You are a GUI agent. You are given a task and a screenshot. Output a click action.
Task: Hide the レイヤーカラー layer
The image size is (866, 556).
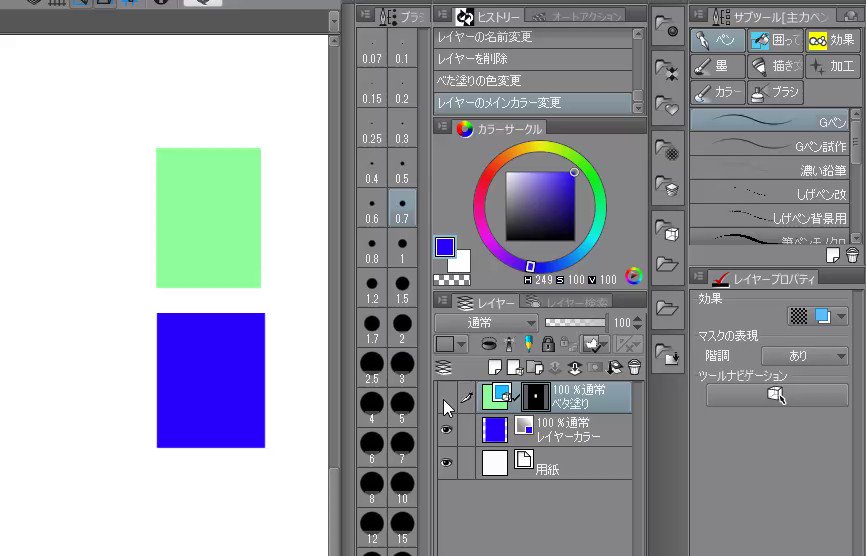click(x=447, y=430)
